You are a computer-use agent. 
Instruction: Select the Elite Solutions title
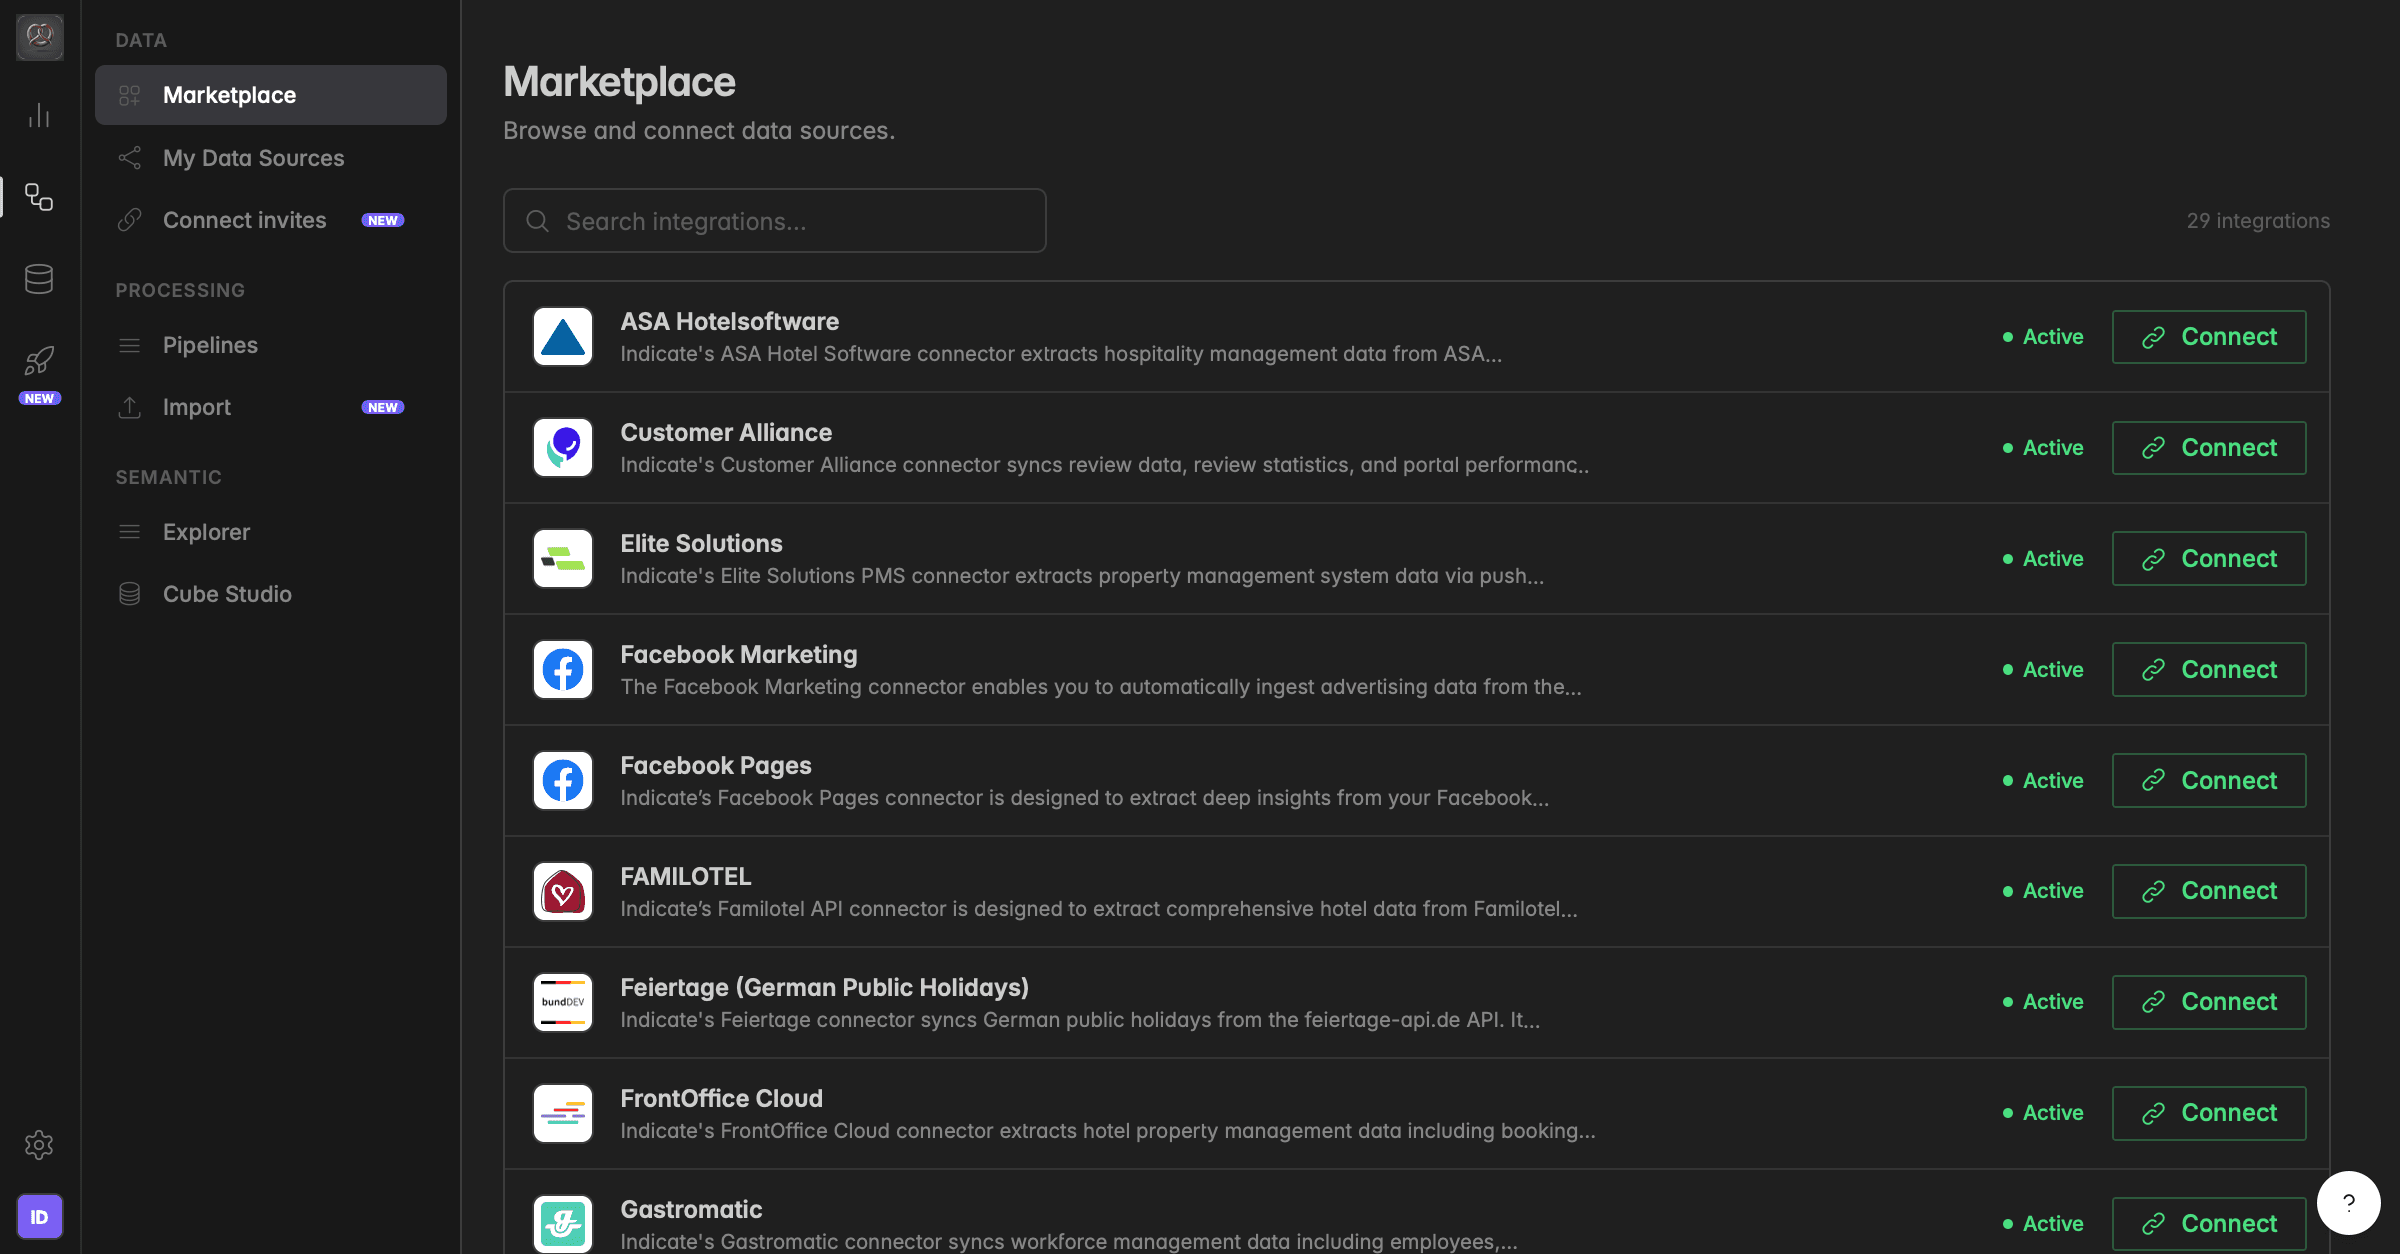pyautogui.click(x=702, y=544)
